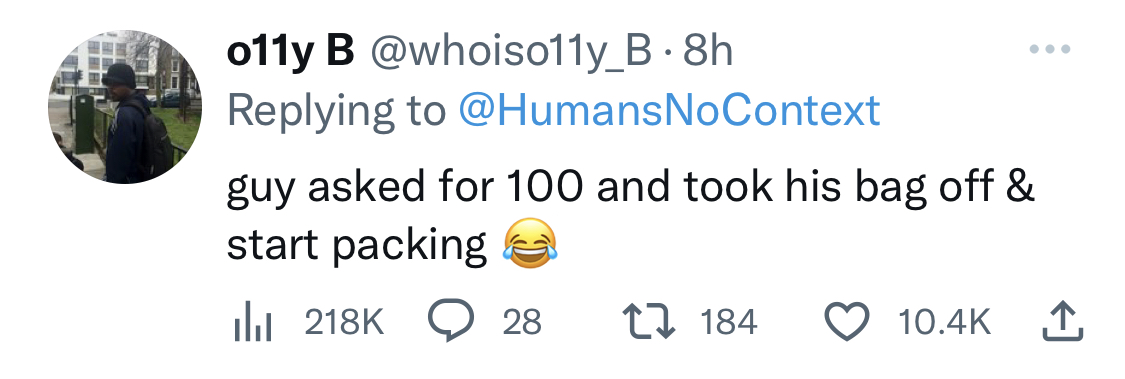Open the share upload arrow icon
This screenshot has height=379, width=1125.
[1062, 320]
